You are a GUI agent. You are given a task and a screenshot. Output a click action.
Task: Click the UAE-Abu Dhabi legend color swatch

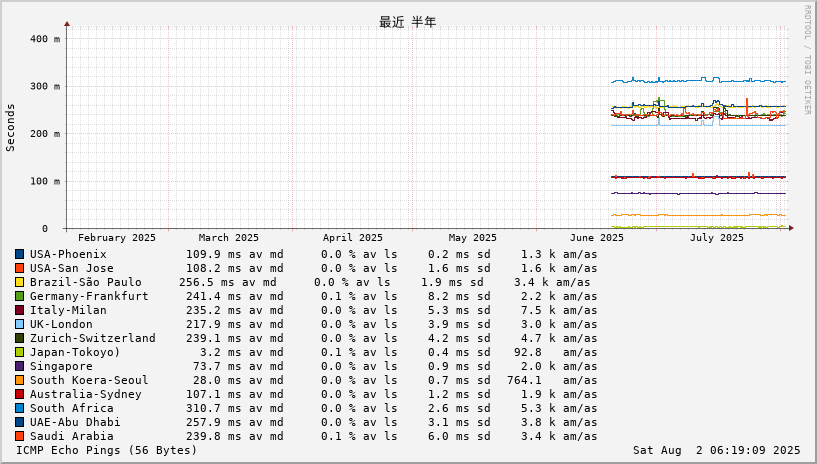pos(19,422)
